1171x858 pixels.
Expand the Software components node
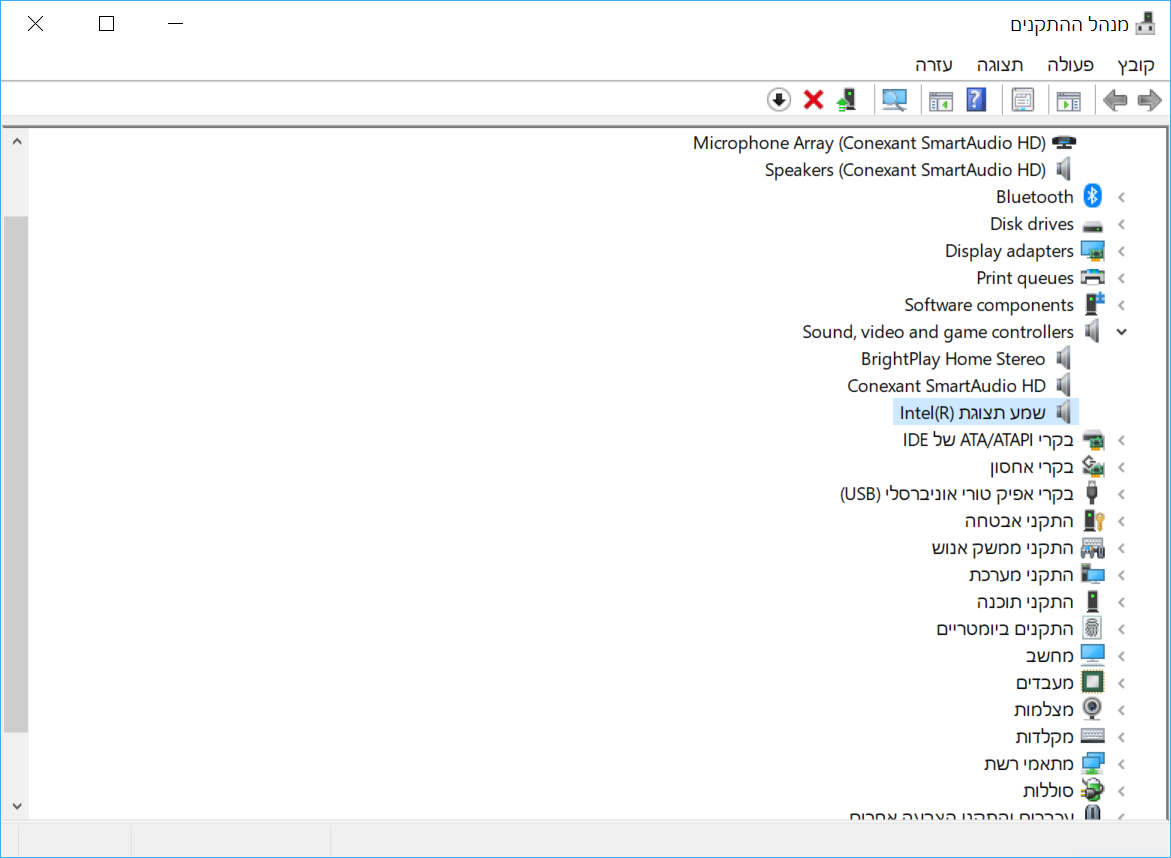coord(1121,305)
